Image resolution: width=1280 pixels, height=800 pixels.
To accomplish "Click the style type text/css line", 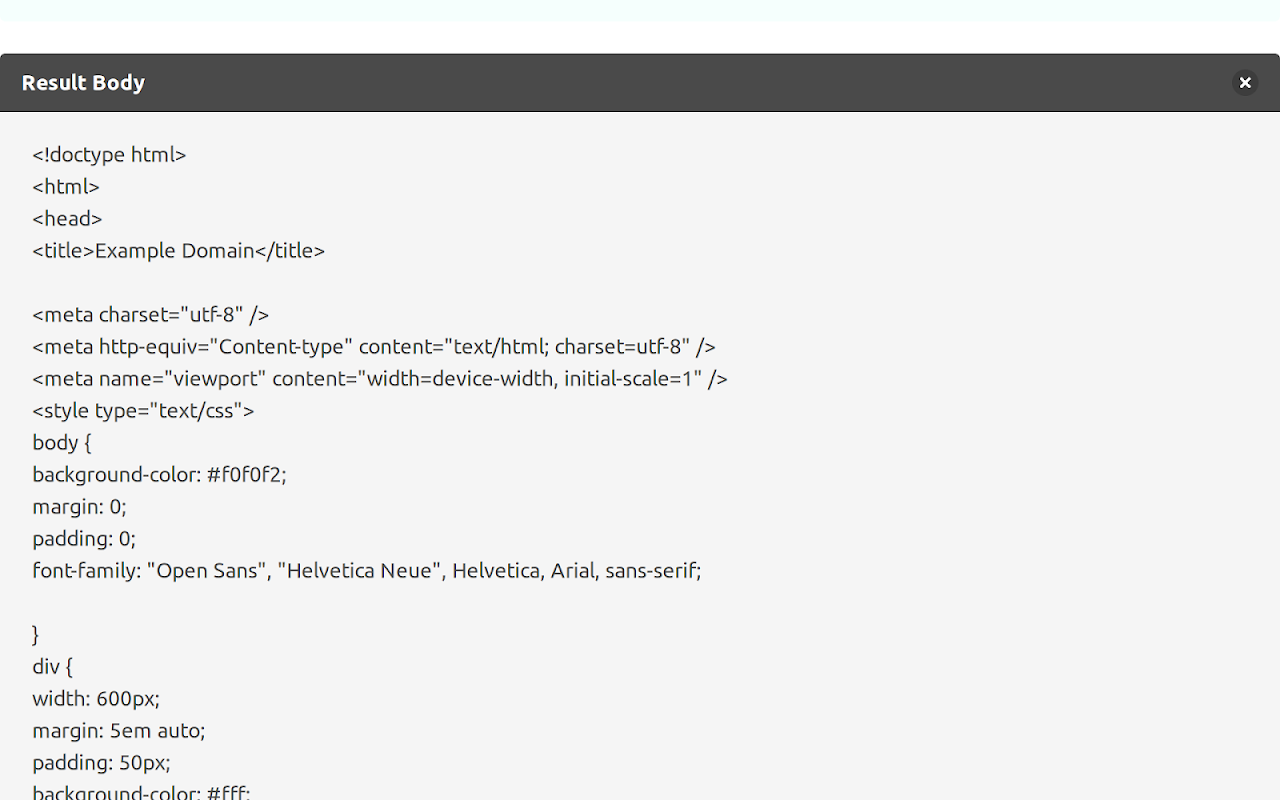I will pos(143,410).
